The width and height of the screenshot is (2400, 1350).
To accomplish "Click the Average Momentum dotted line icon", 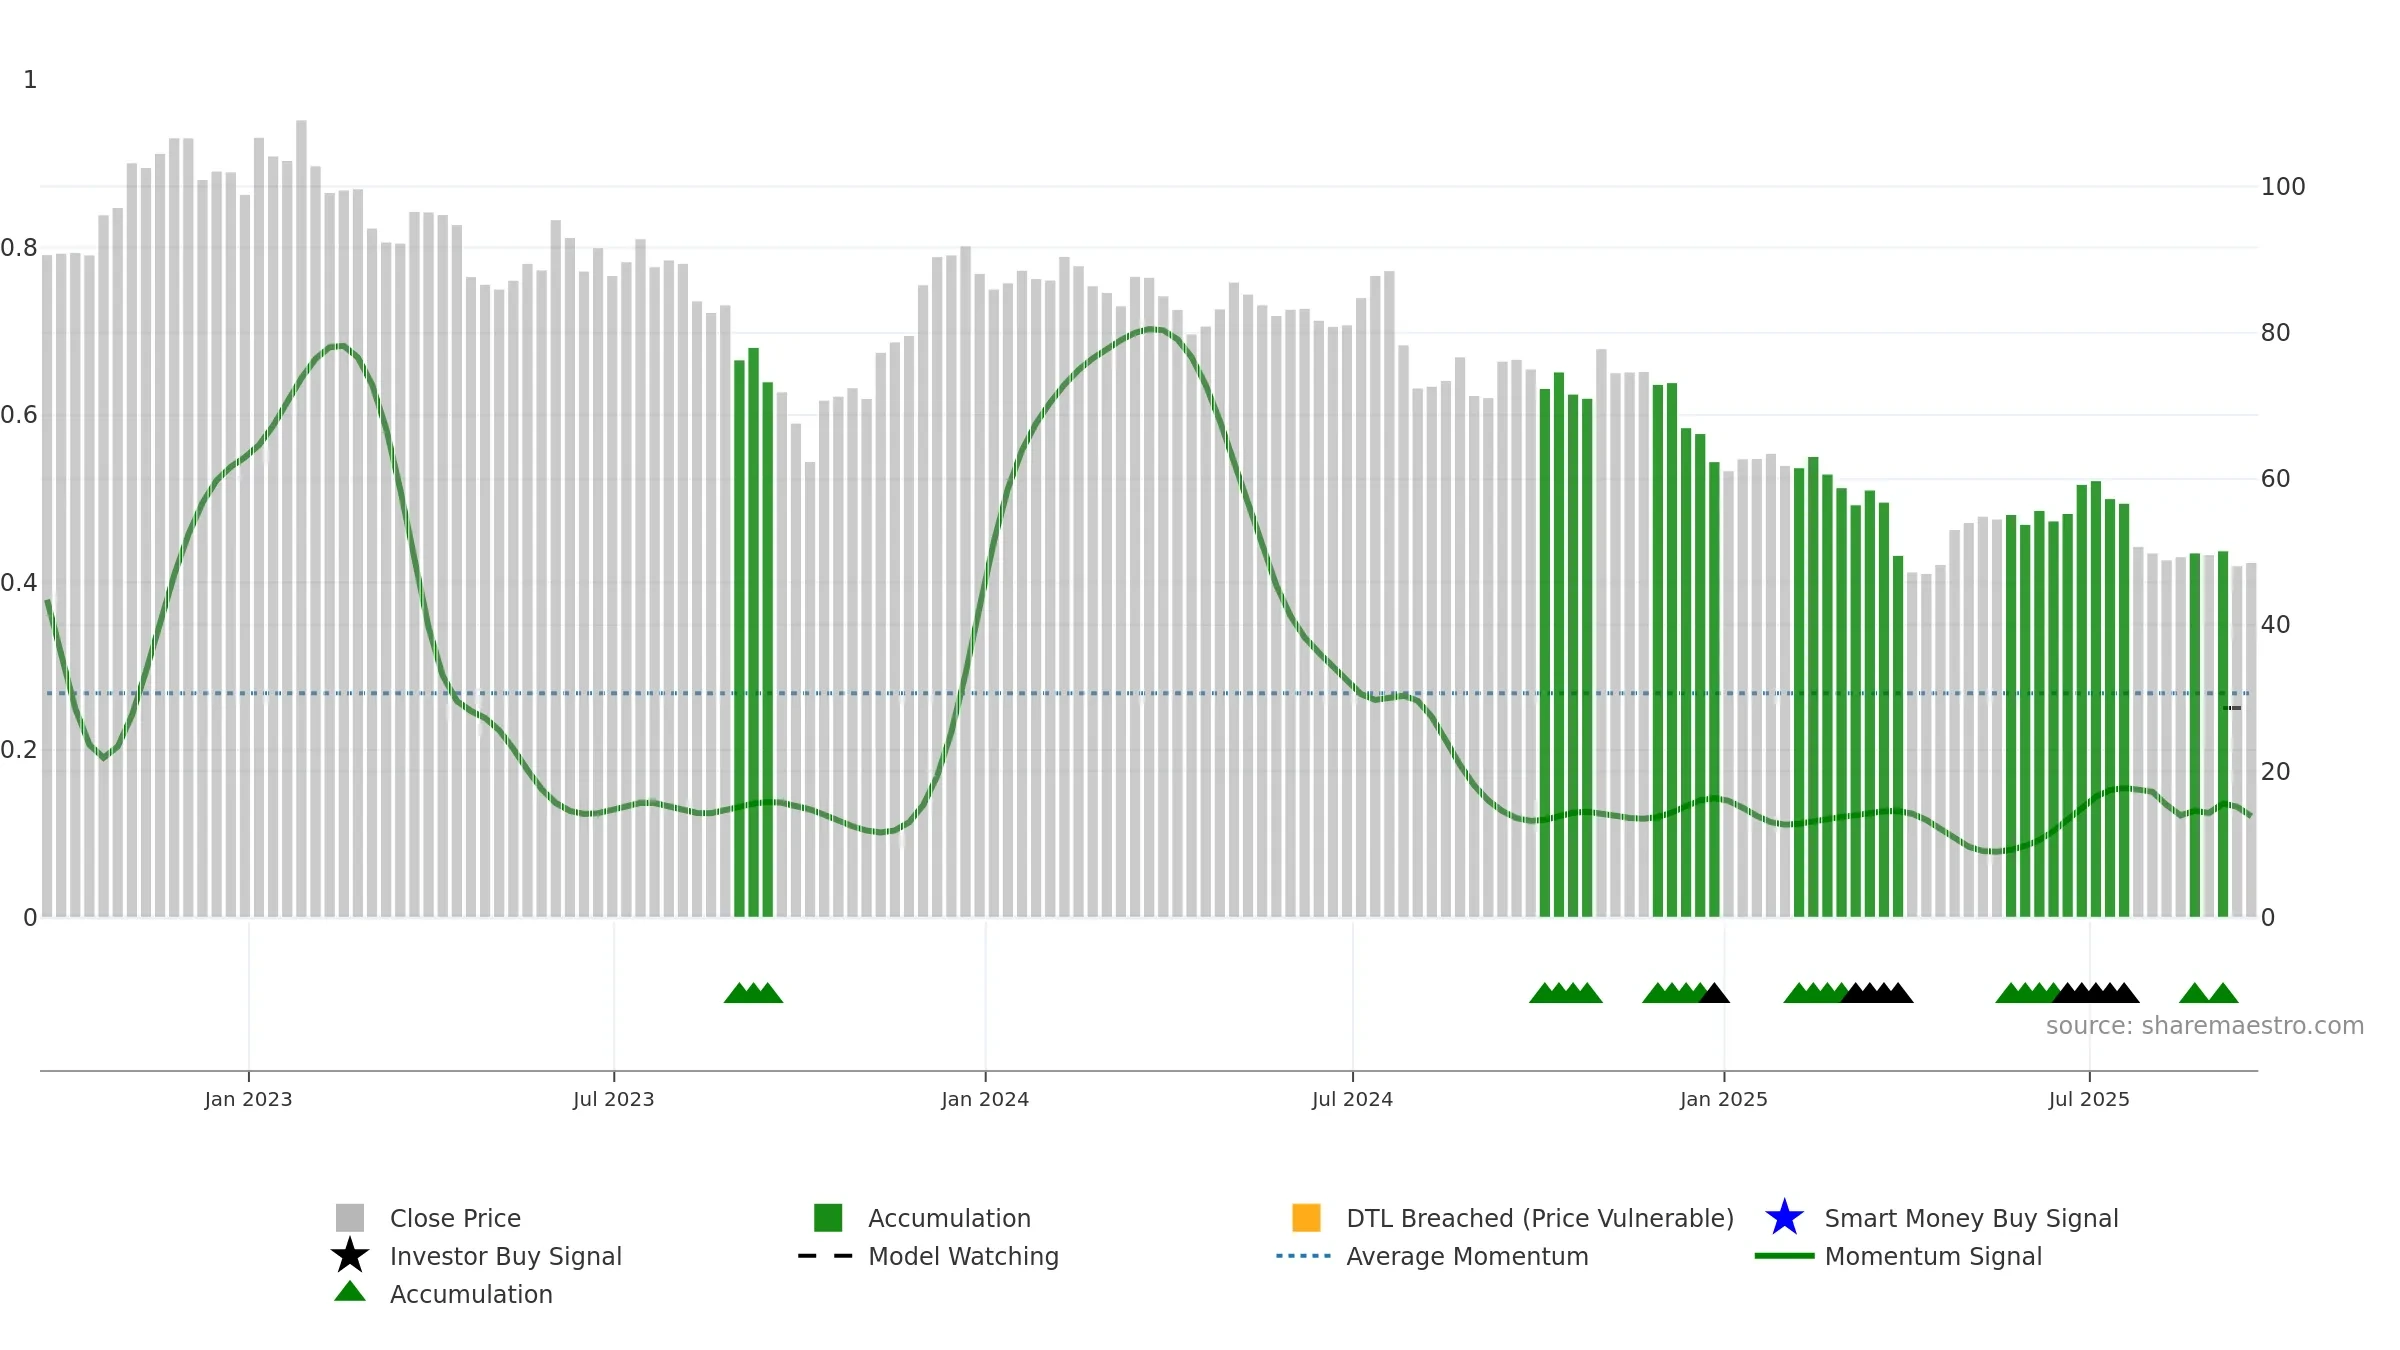I will pyautogui.click(x=1304, y=1256).
